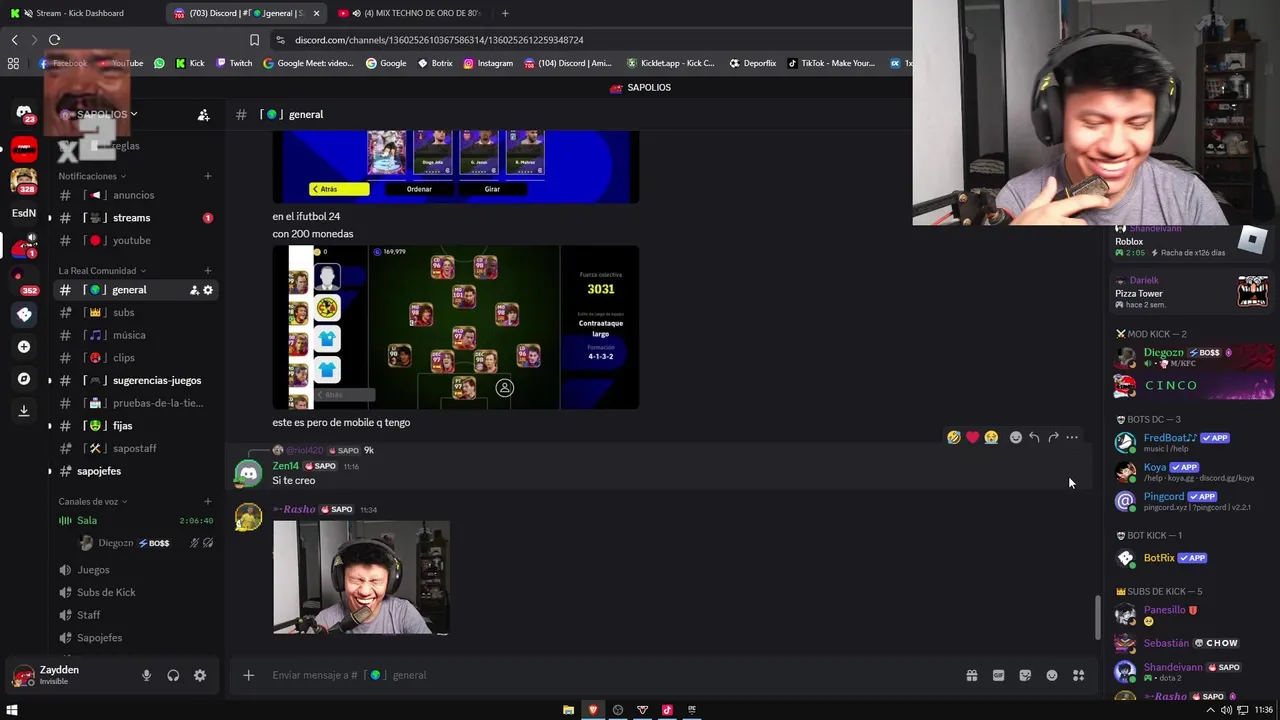Switch to MIX TECHNO DE ORO tab
1280x720 pixels.
[x=410, y=13]
